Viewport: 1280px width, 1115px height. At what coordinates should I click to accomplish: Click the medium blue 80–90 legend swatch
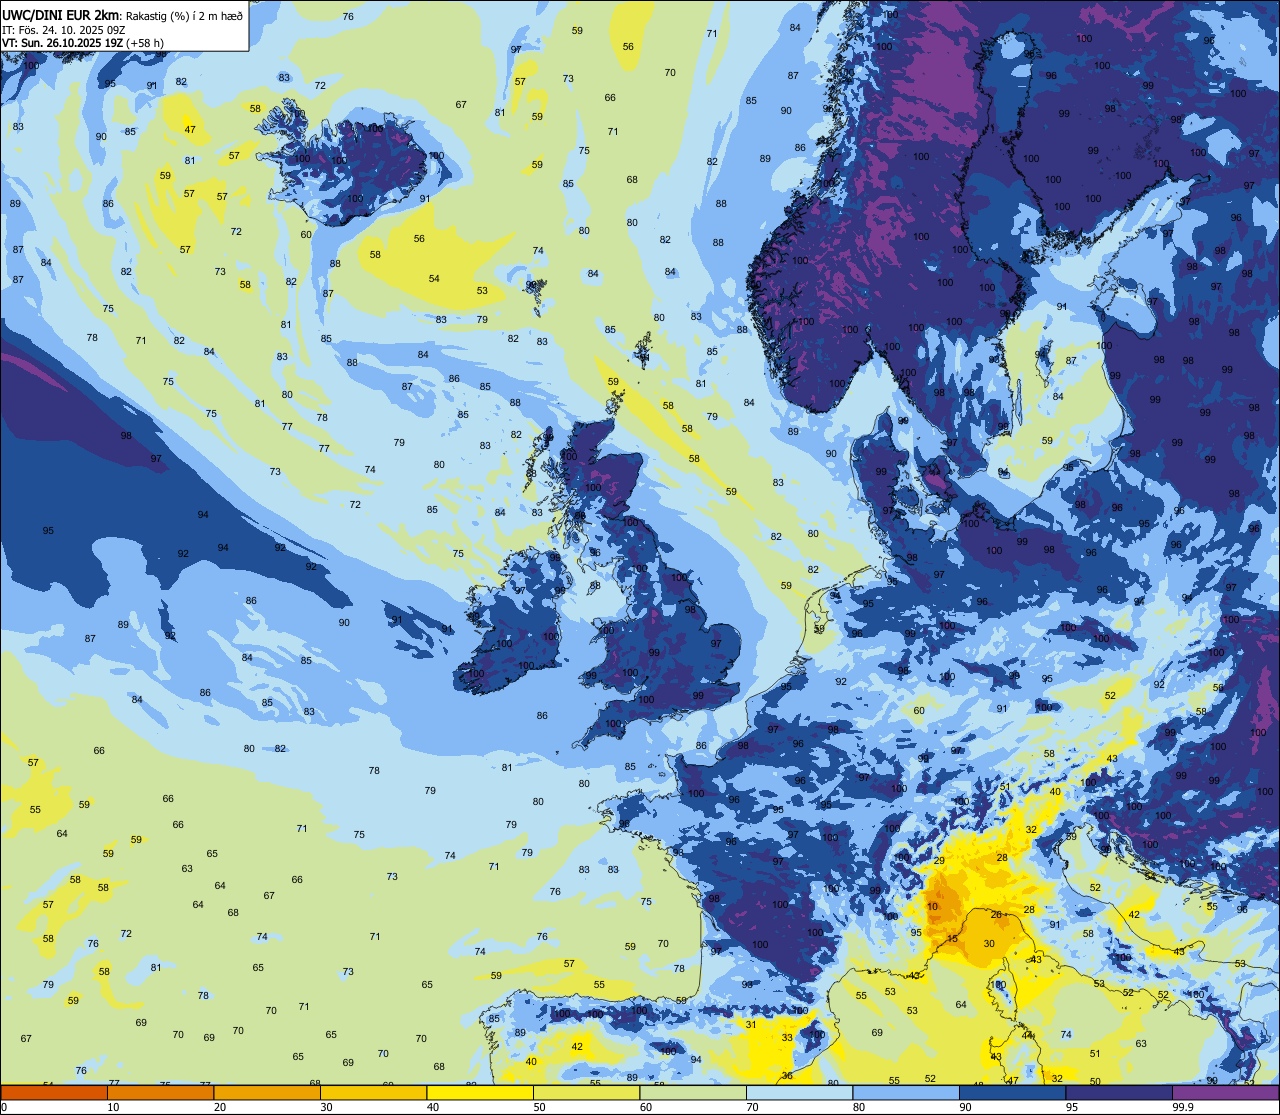point(906,1092)
